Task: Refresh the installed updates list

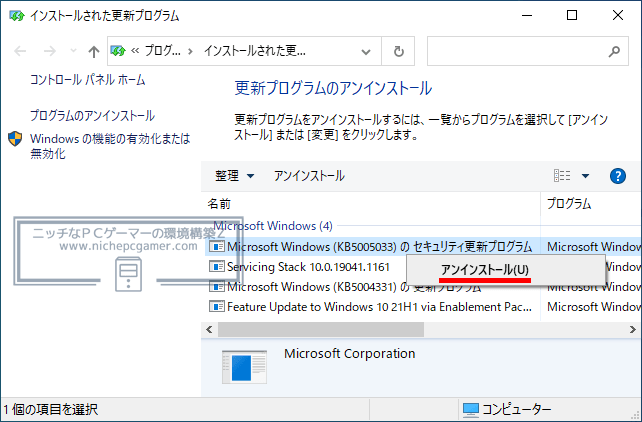Action: point(398,51)
